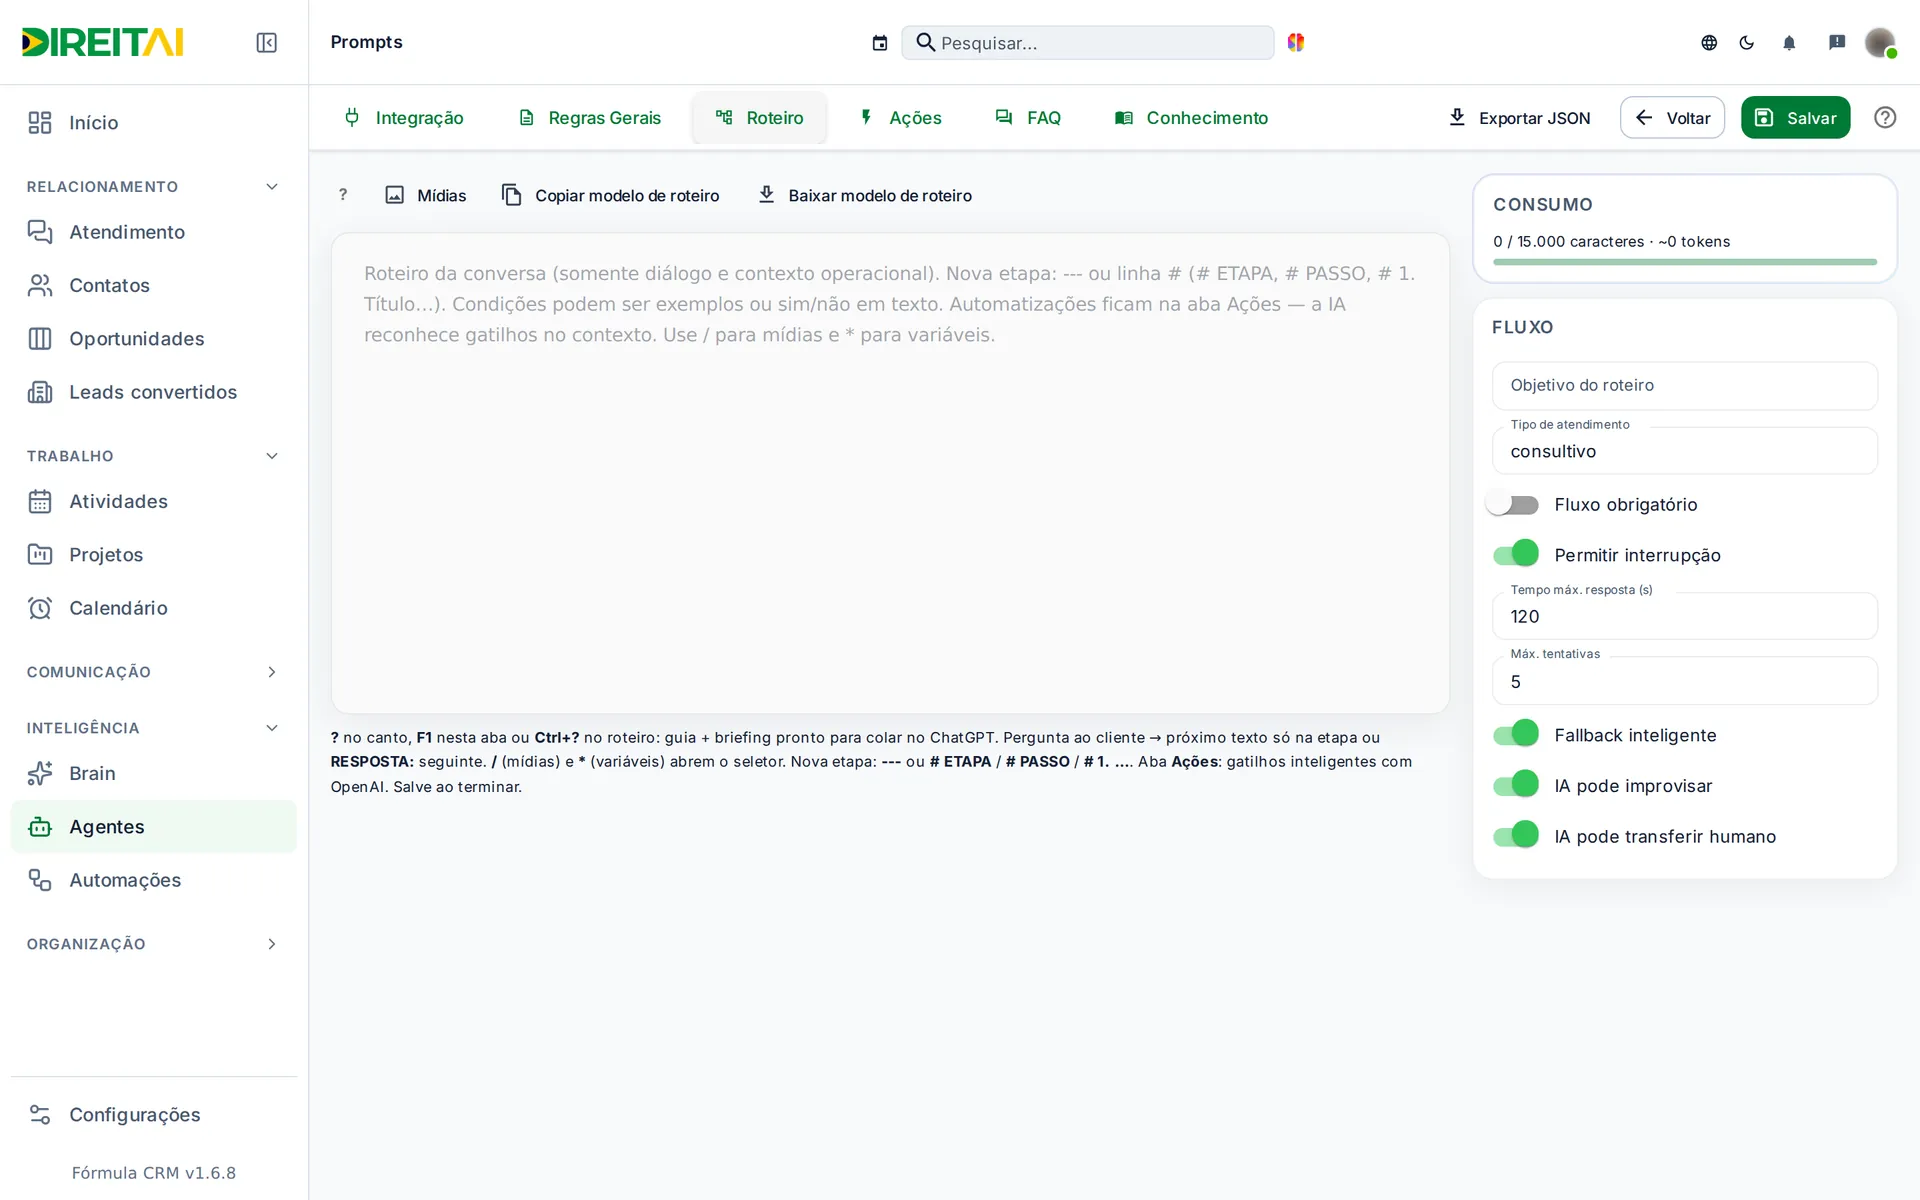Open Brain page in sidebar
The width and height of the screenshot is (1920, 1200).
pyautogui.click(x=154, y=773)
